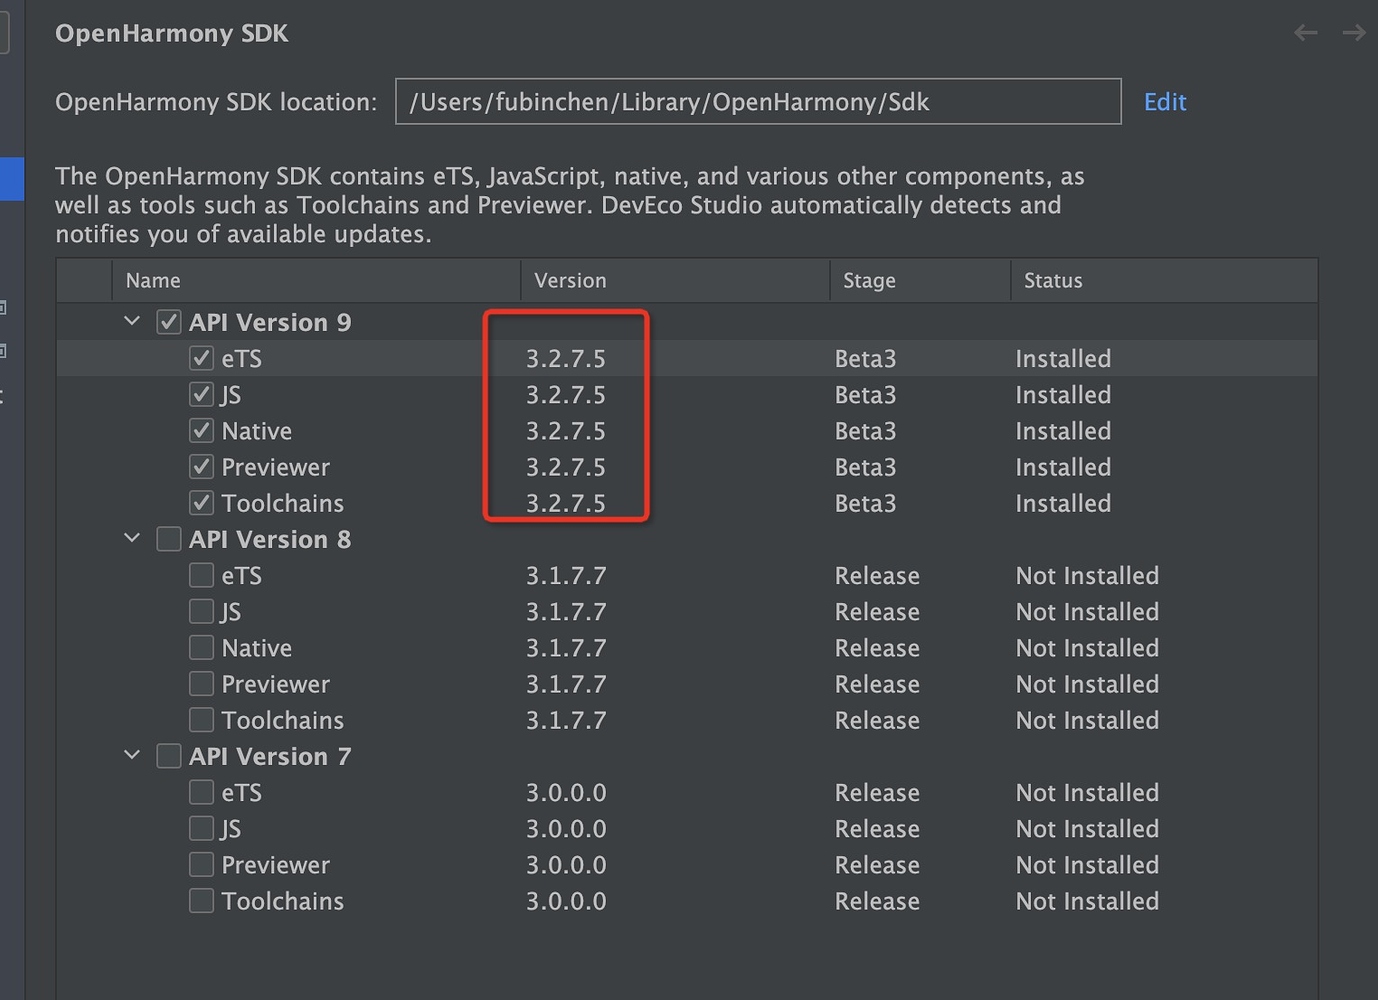
Task: Click the Edit link next to SDK location
Action: point(1165,101)
